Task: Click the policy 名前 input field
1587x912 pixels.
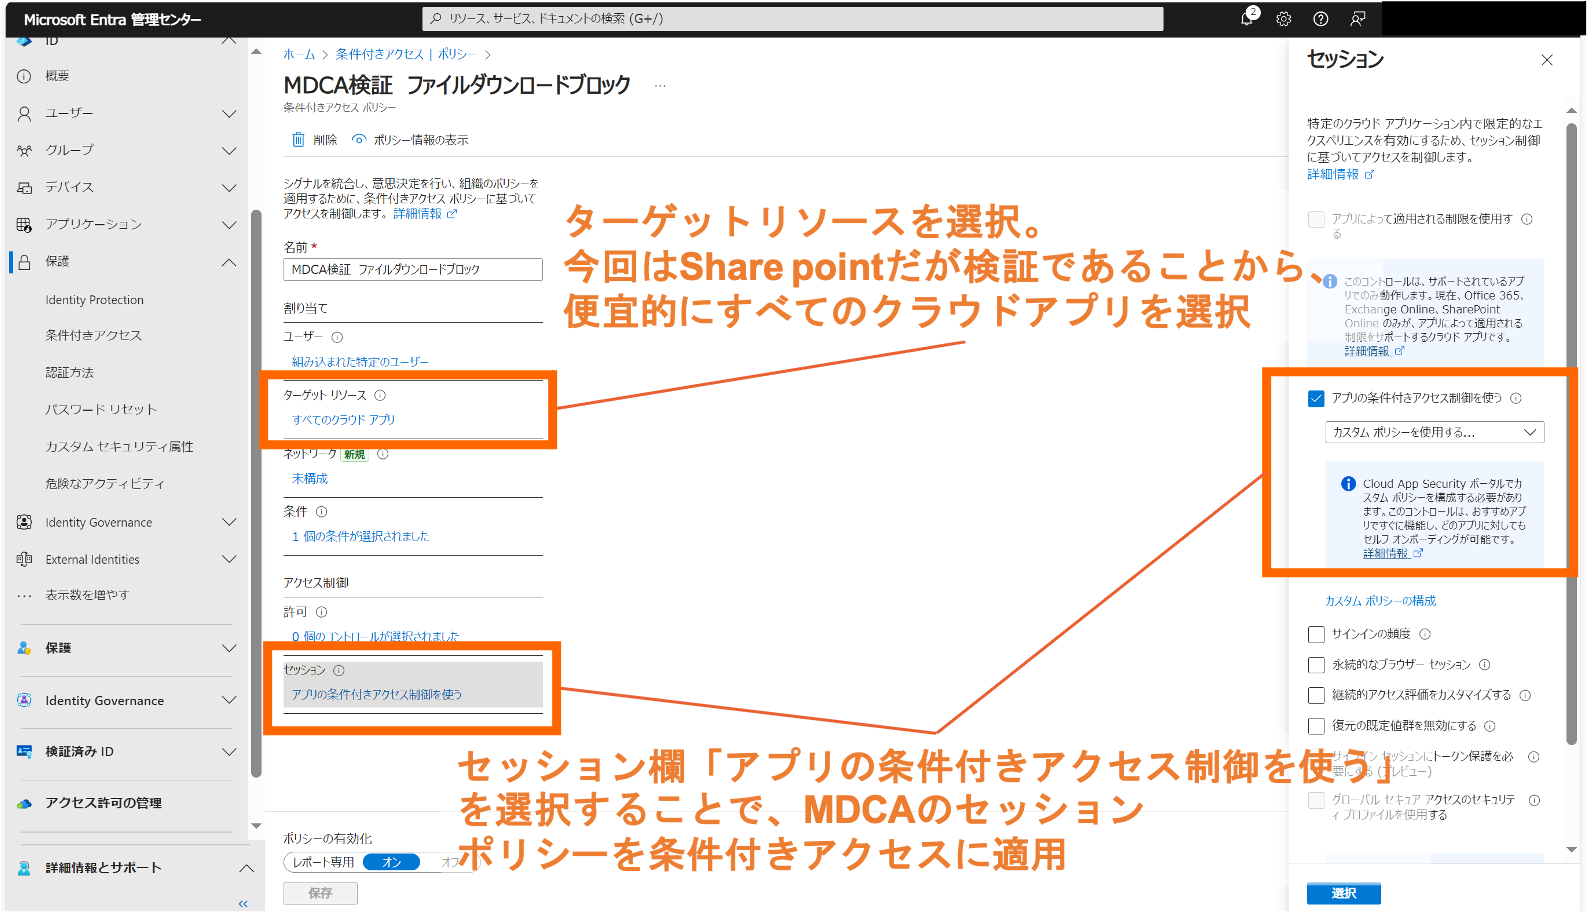Action: (412, 270)
